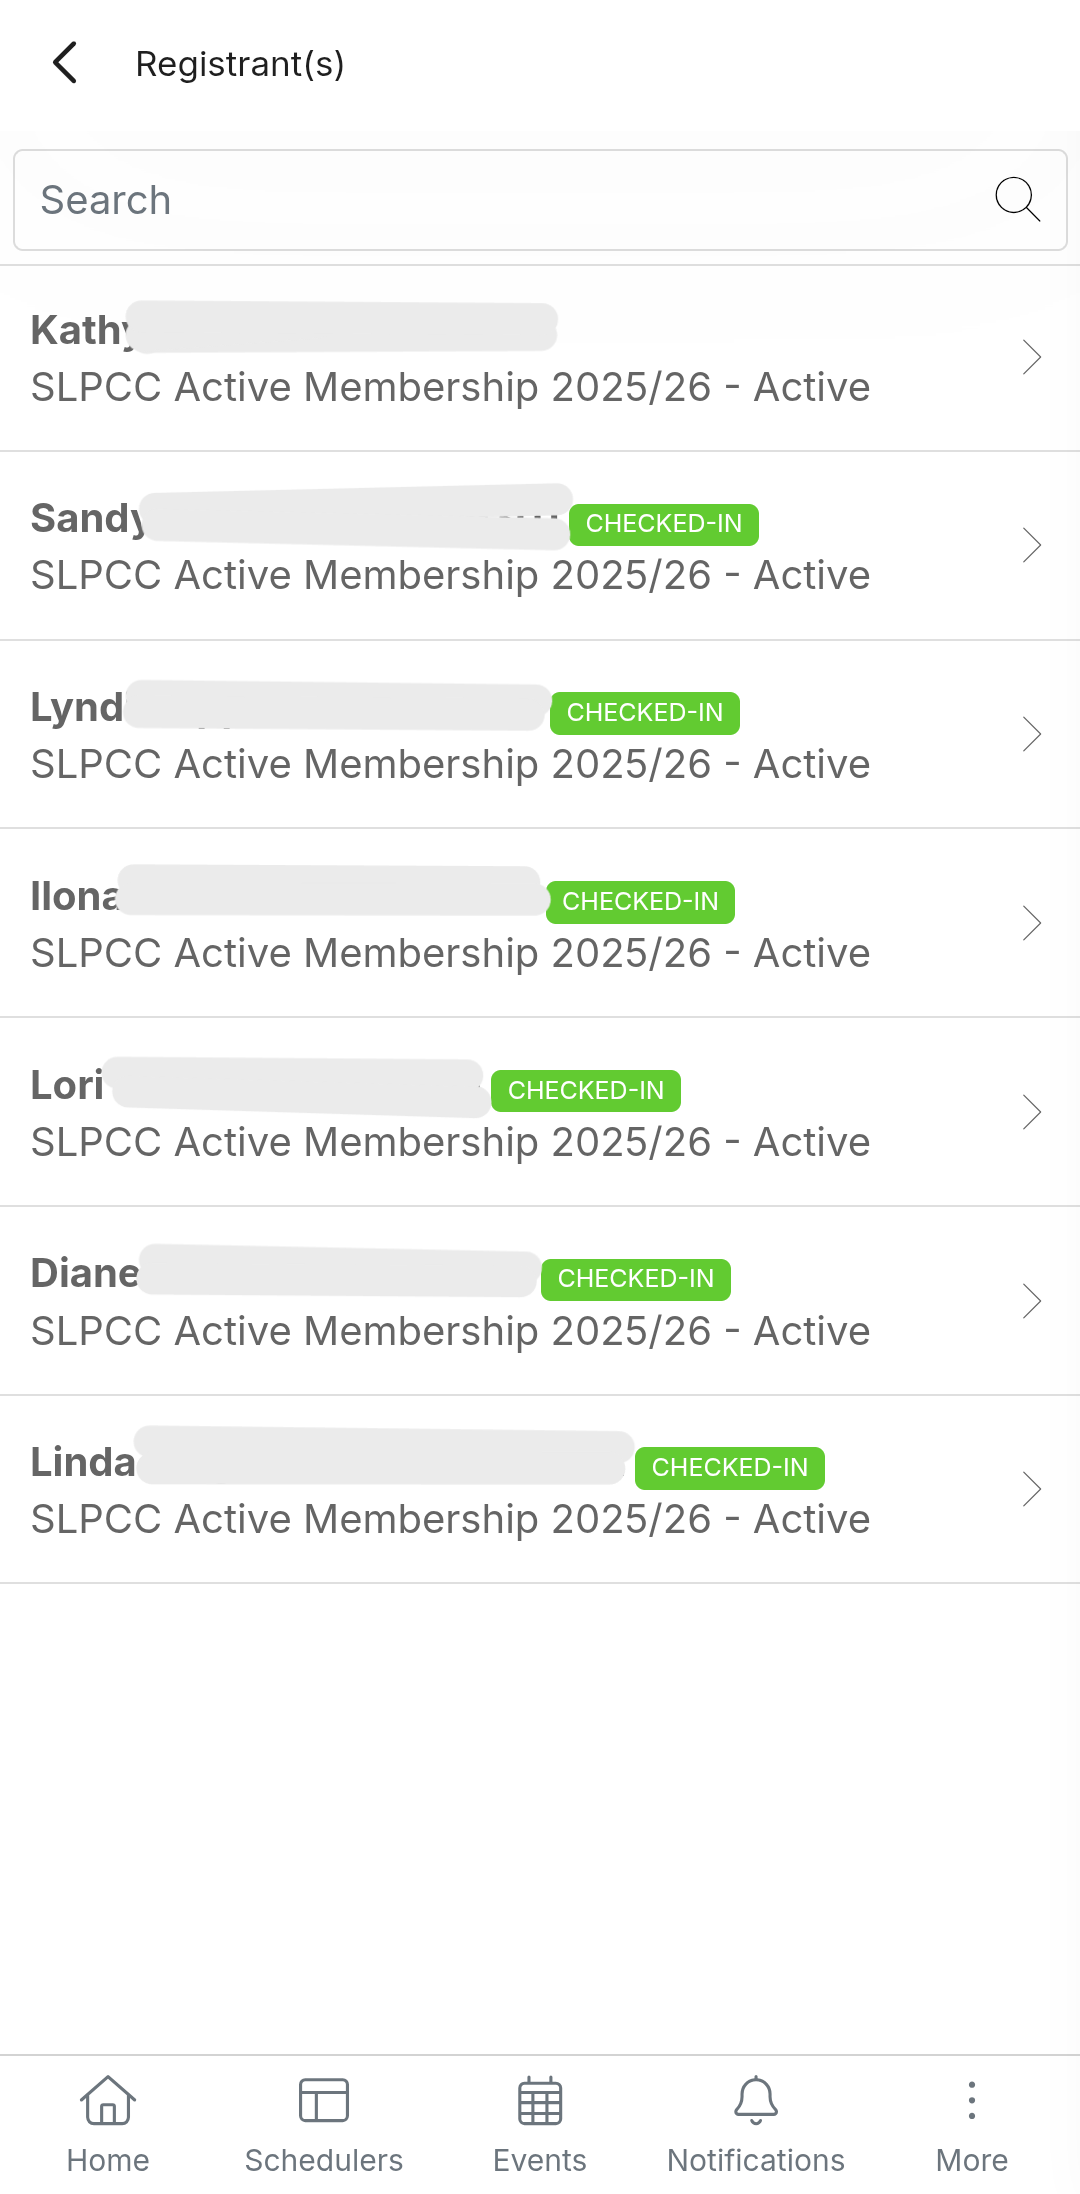1080x2194 pixels.
Task: Focus the Search input field
Action: coord(500,200)
